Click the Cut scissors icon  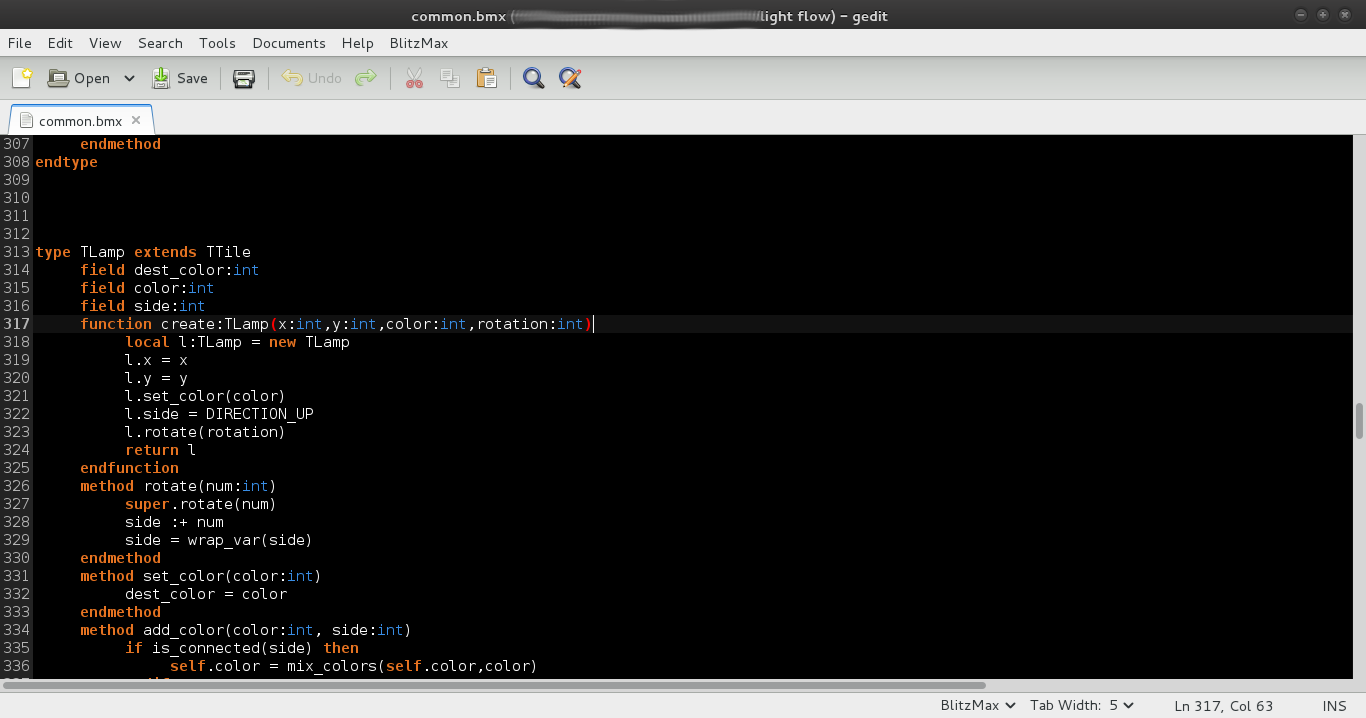pyautogui.click(x=414, y=78)
